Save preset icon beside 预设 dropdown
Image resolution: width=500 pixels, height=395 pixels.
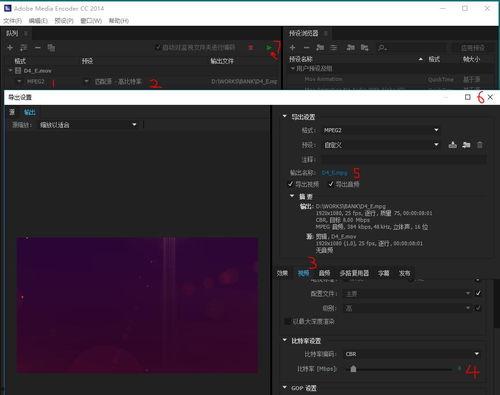452,145
